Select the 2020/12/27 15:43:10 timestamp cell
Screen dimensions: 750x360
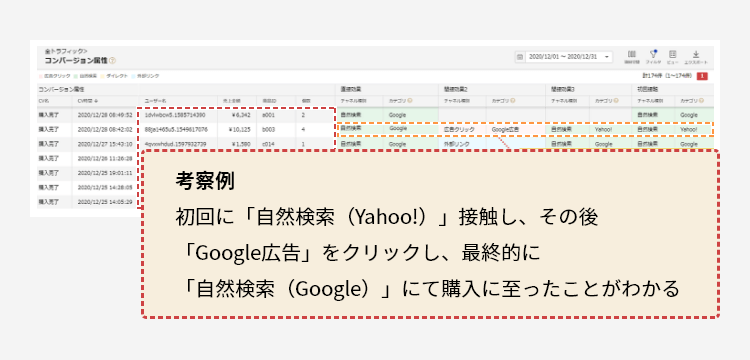click(105, 143)
